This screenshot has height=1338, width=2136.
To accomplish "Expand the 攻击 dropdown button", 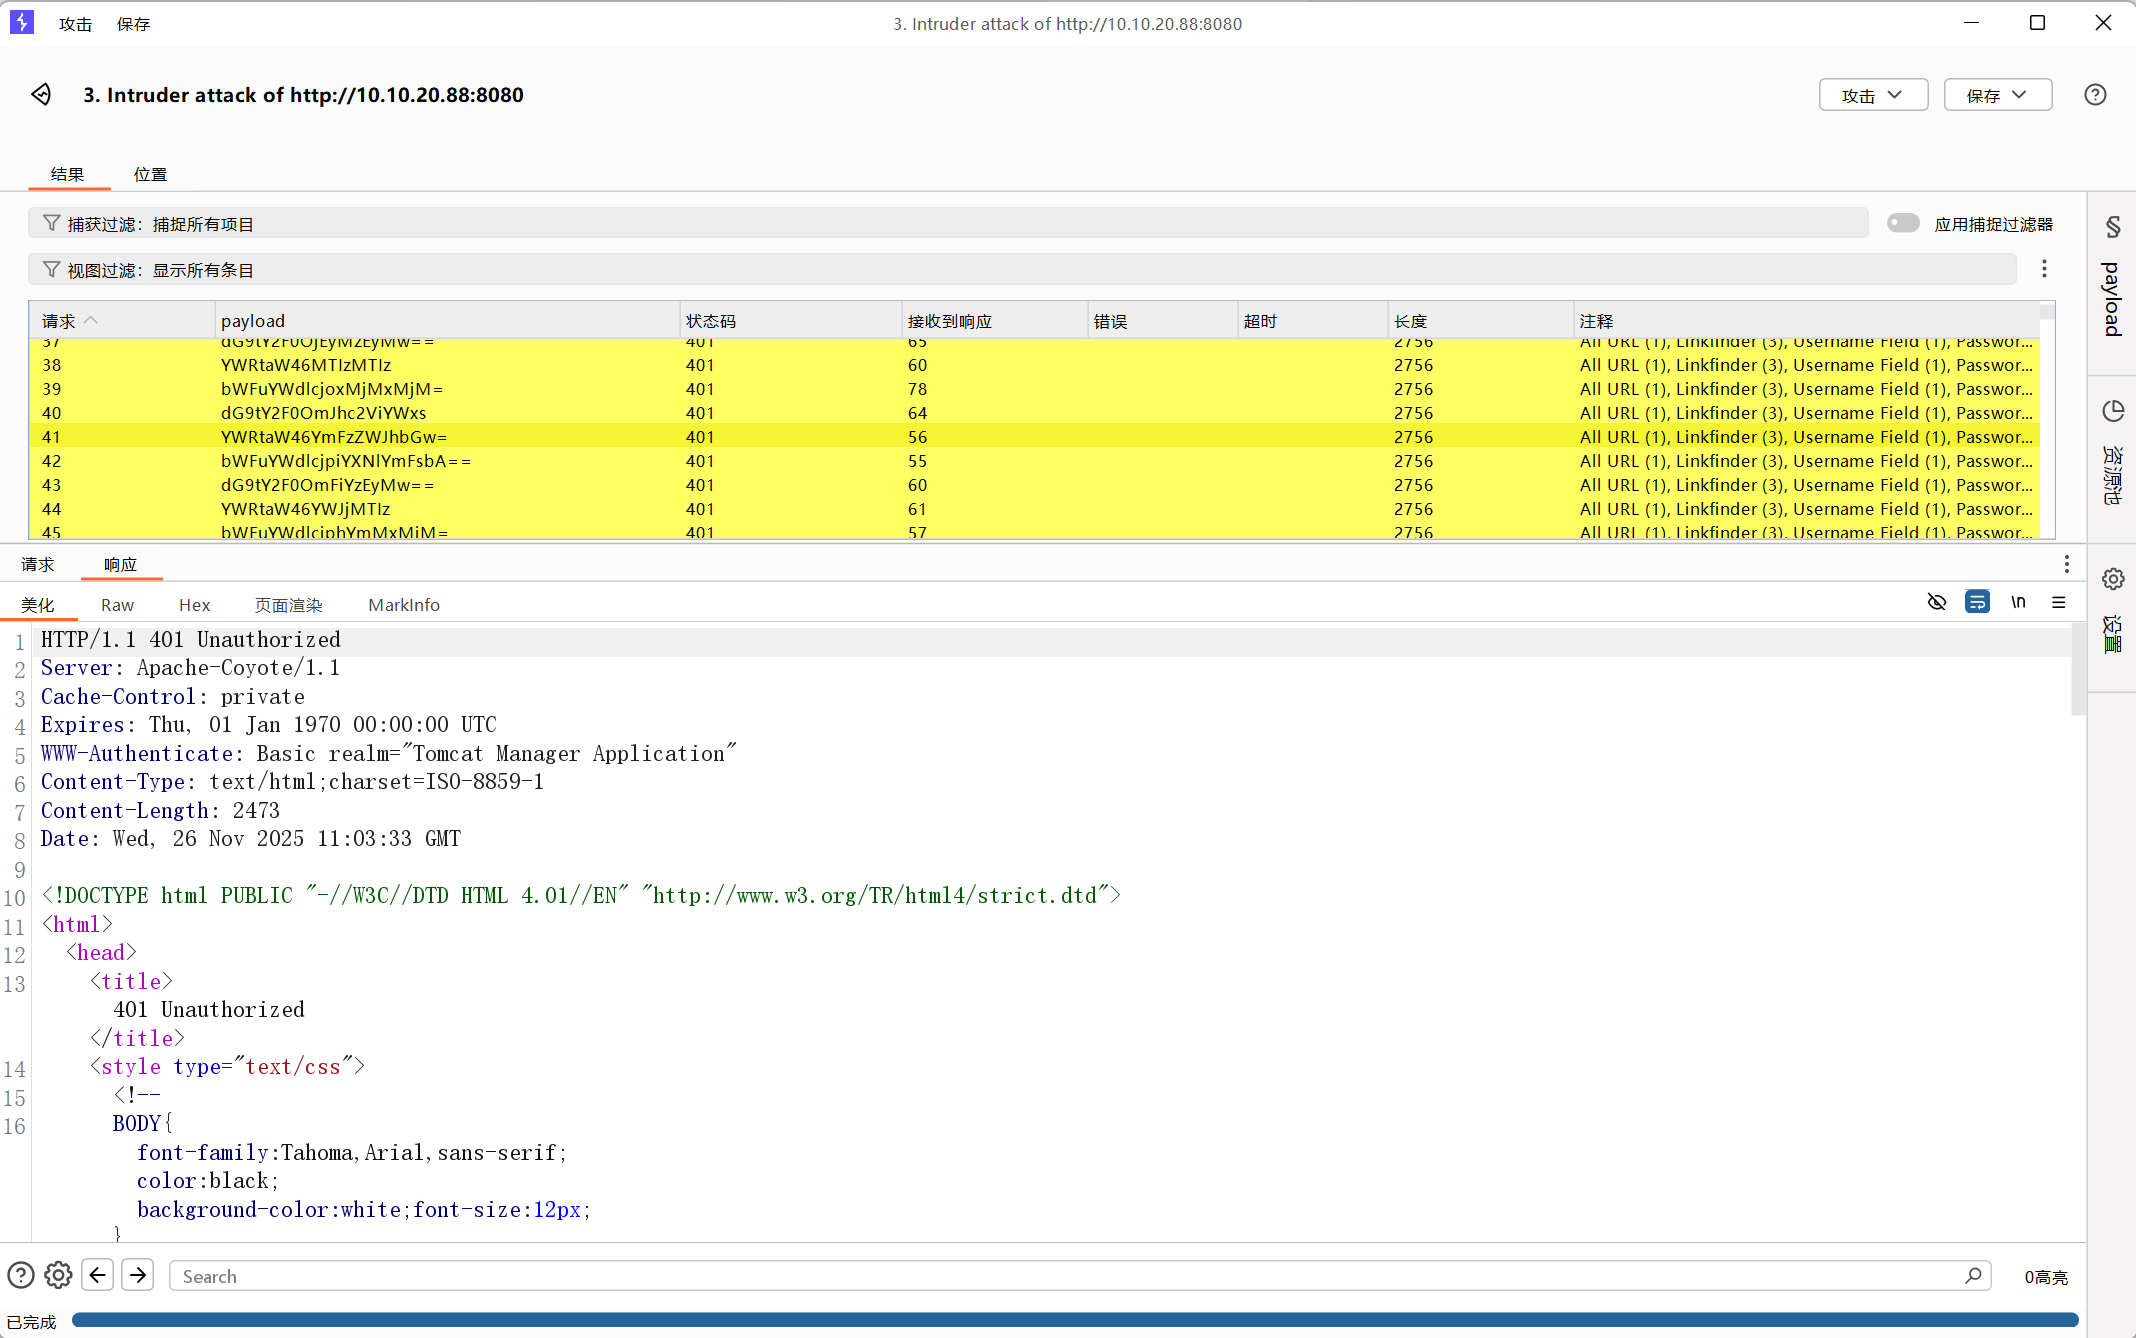I will 1872,95.
